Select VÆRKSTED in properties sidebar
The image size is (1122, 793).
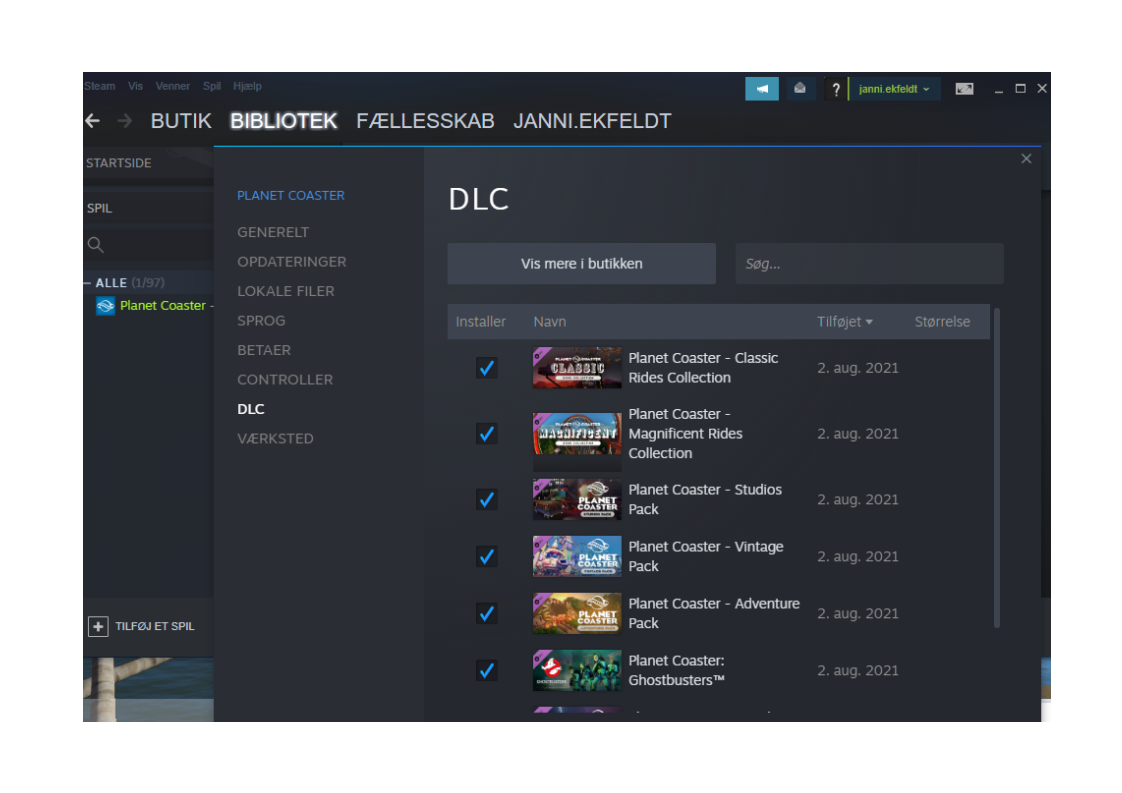(x=275, y=439)
